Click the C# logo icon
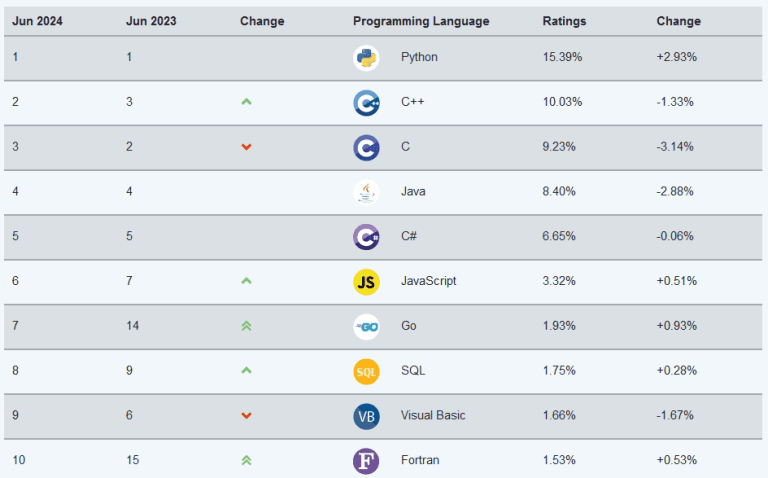768x478 pixels. [x=366, y=237]
